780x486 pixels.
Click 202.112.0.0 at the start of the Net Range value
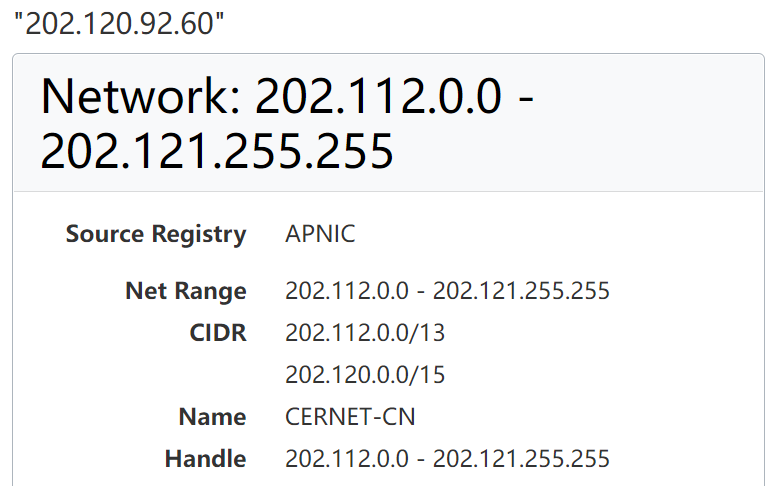coord(347,291)
